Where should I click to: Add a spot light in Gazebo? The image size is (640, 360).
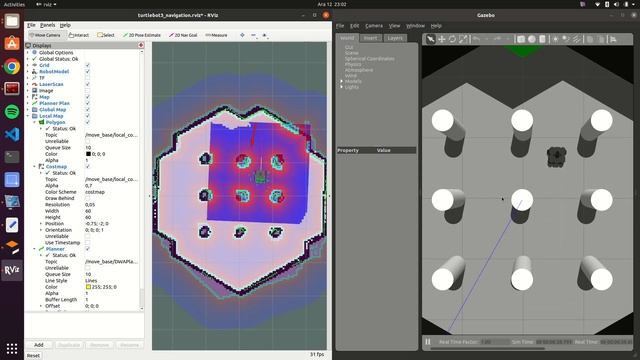coord(566,39)
